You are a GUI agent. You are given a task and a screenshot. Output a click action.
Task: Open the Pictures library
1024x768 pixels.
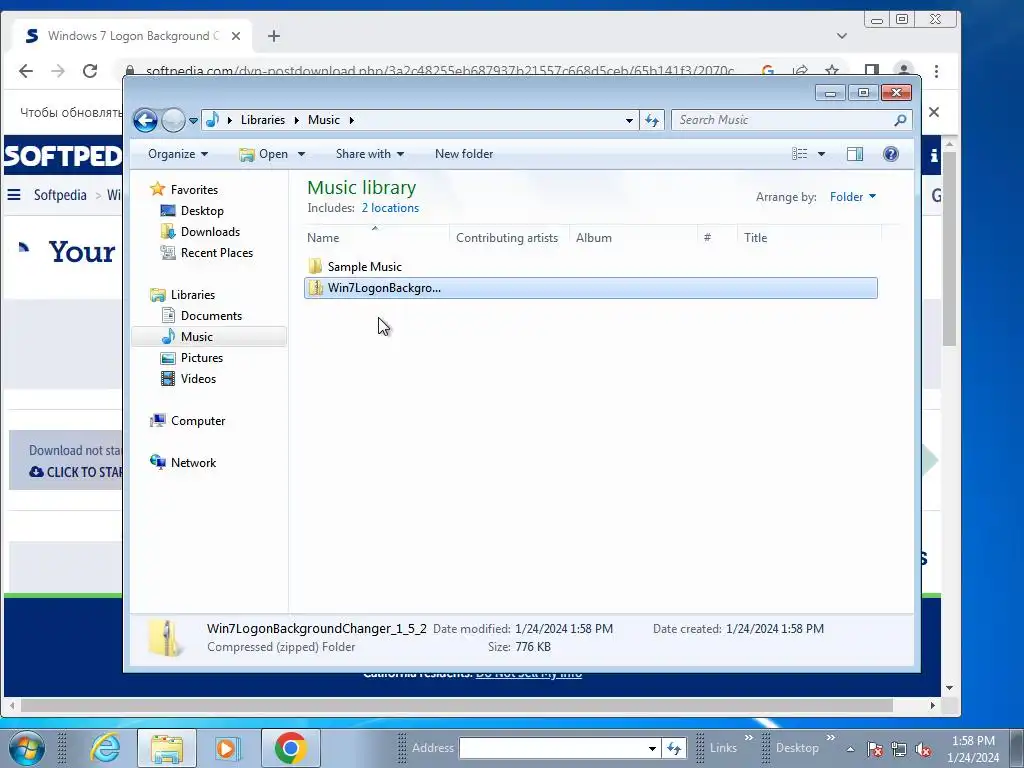coord(202,358)
